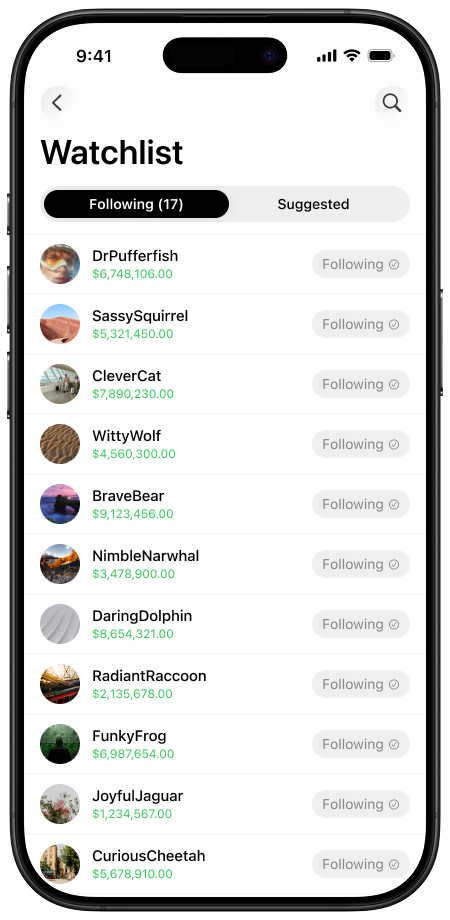Open search with magnifying glass icon
The width and height of the screenshot is (450, 920).
point(392,103)
